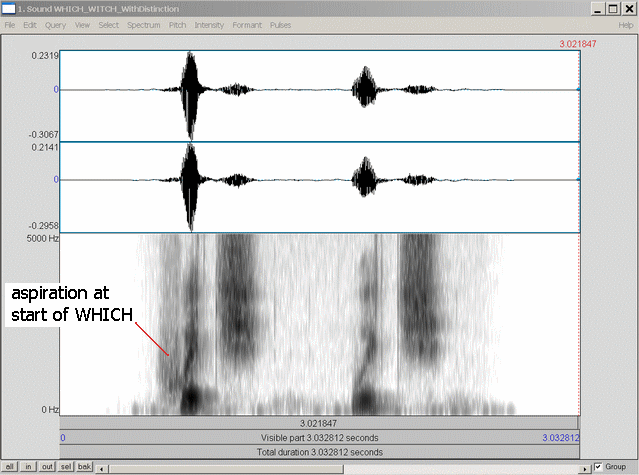
Task: Open the Edit menu
Action: 30,24
